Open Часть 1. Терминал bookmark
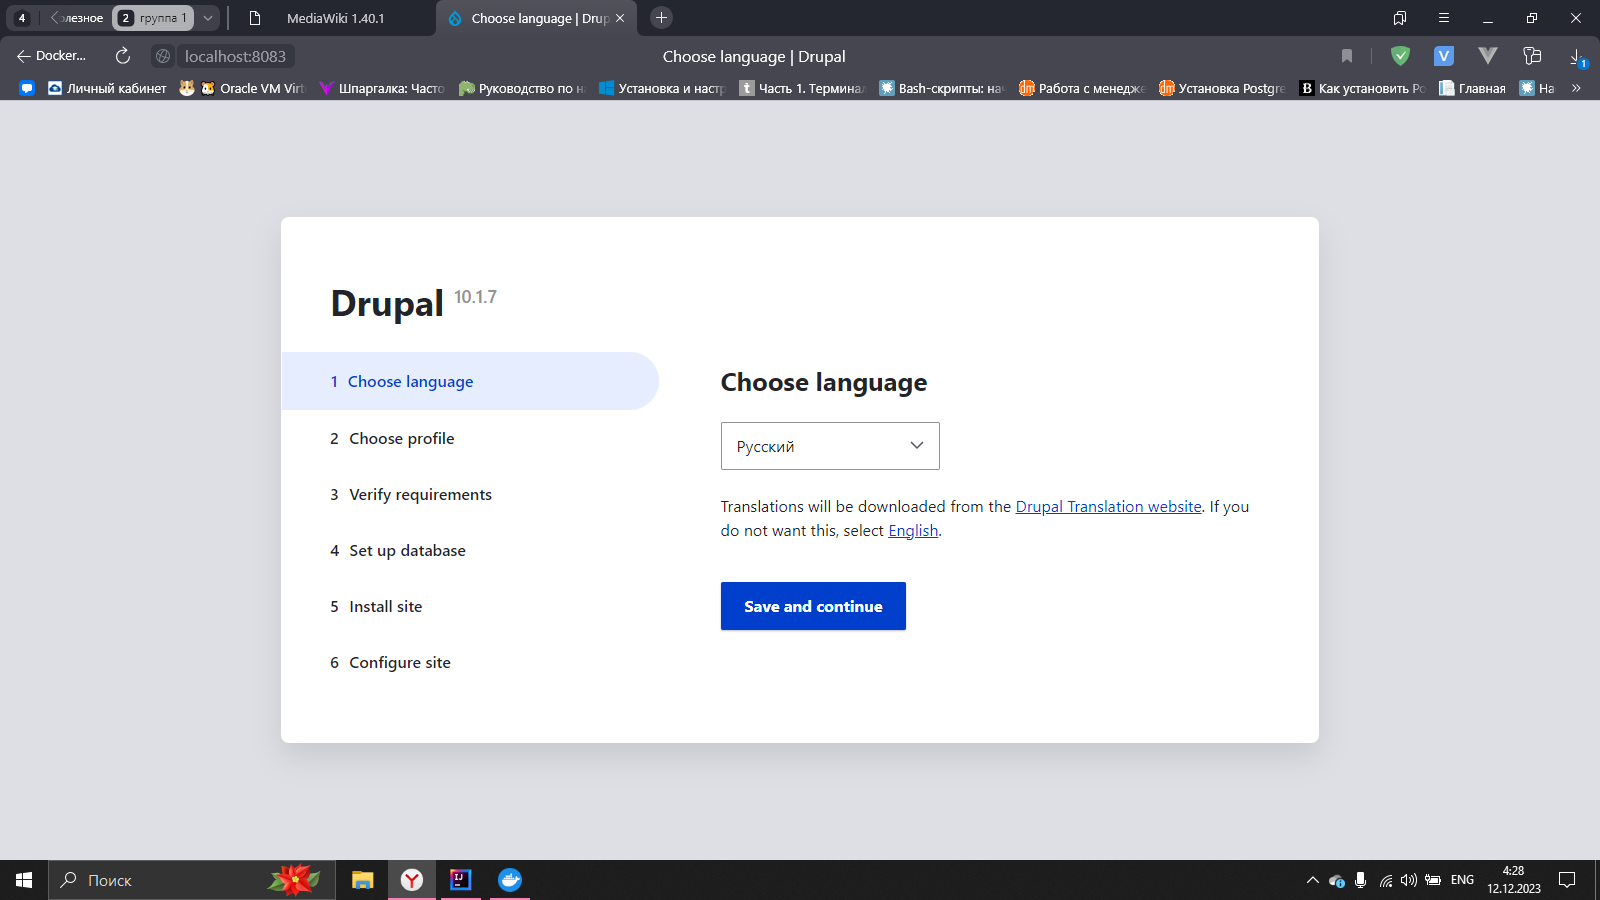The height and width of the screenshot is (900, 1600). pyautogui.click(x=802, y=88)
